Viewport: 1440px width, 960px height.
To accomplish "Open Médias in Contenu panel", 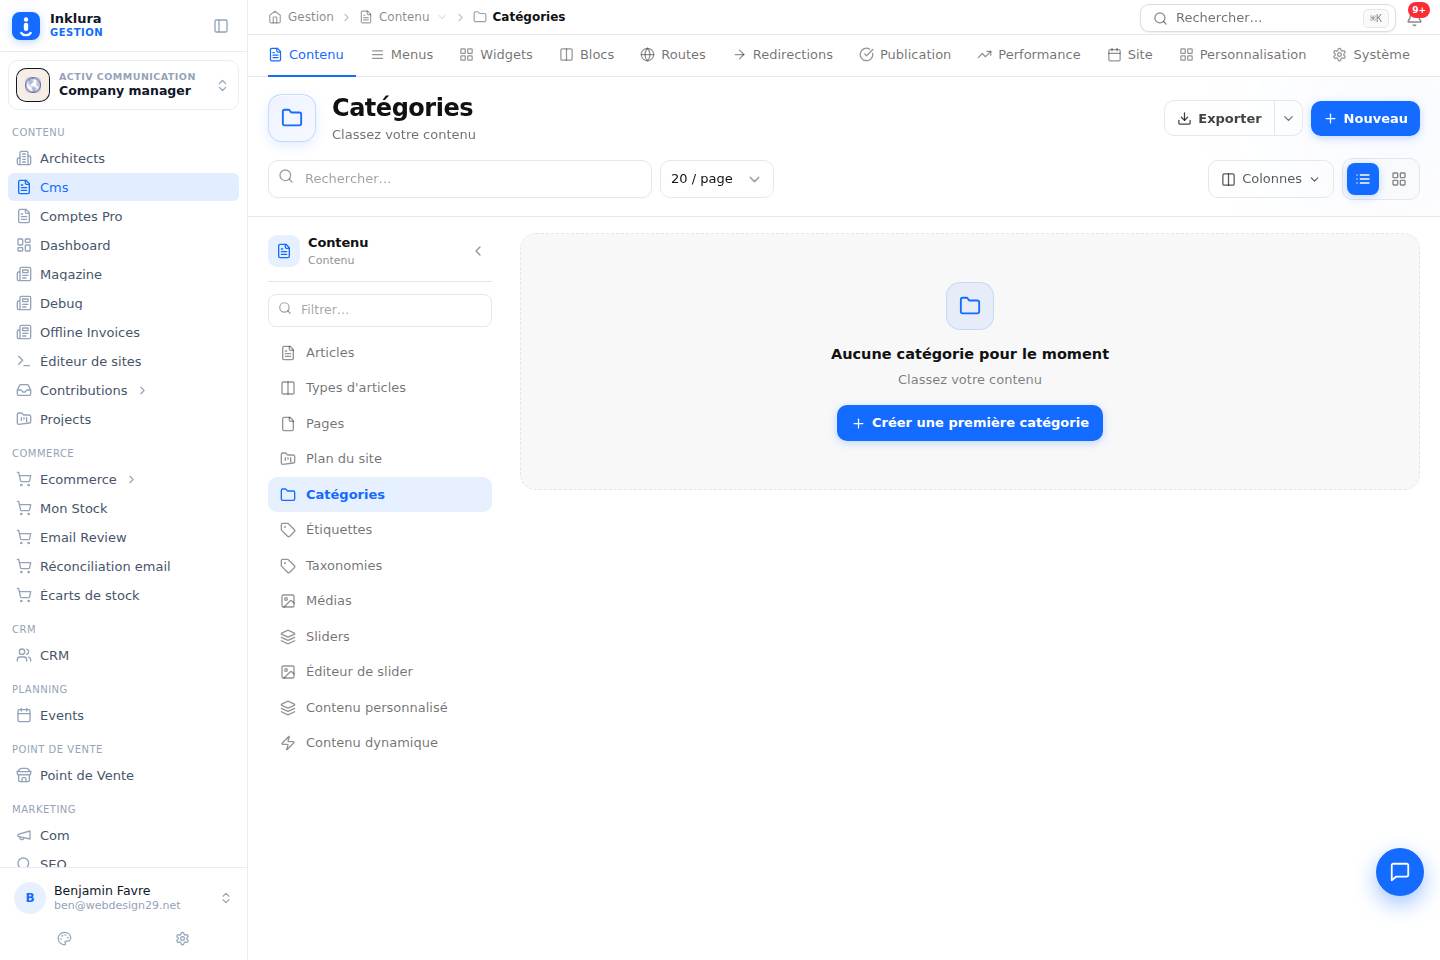I will 380,601.
